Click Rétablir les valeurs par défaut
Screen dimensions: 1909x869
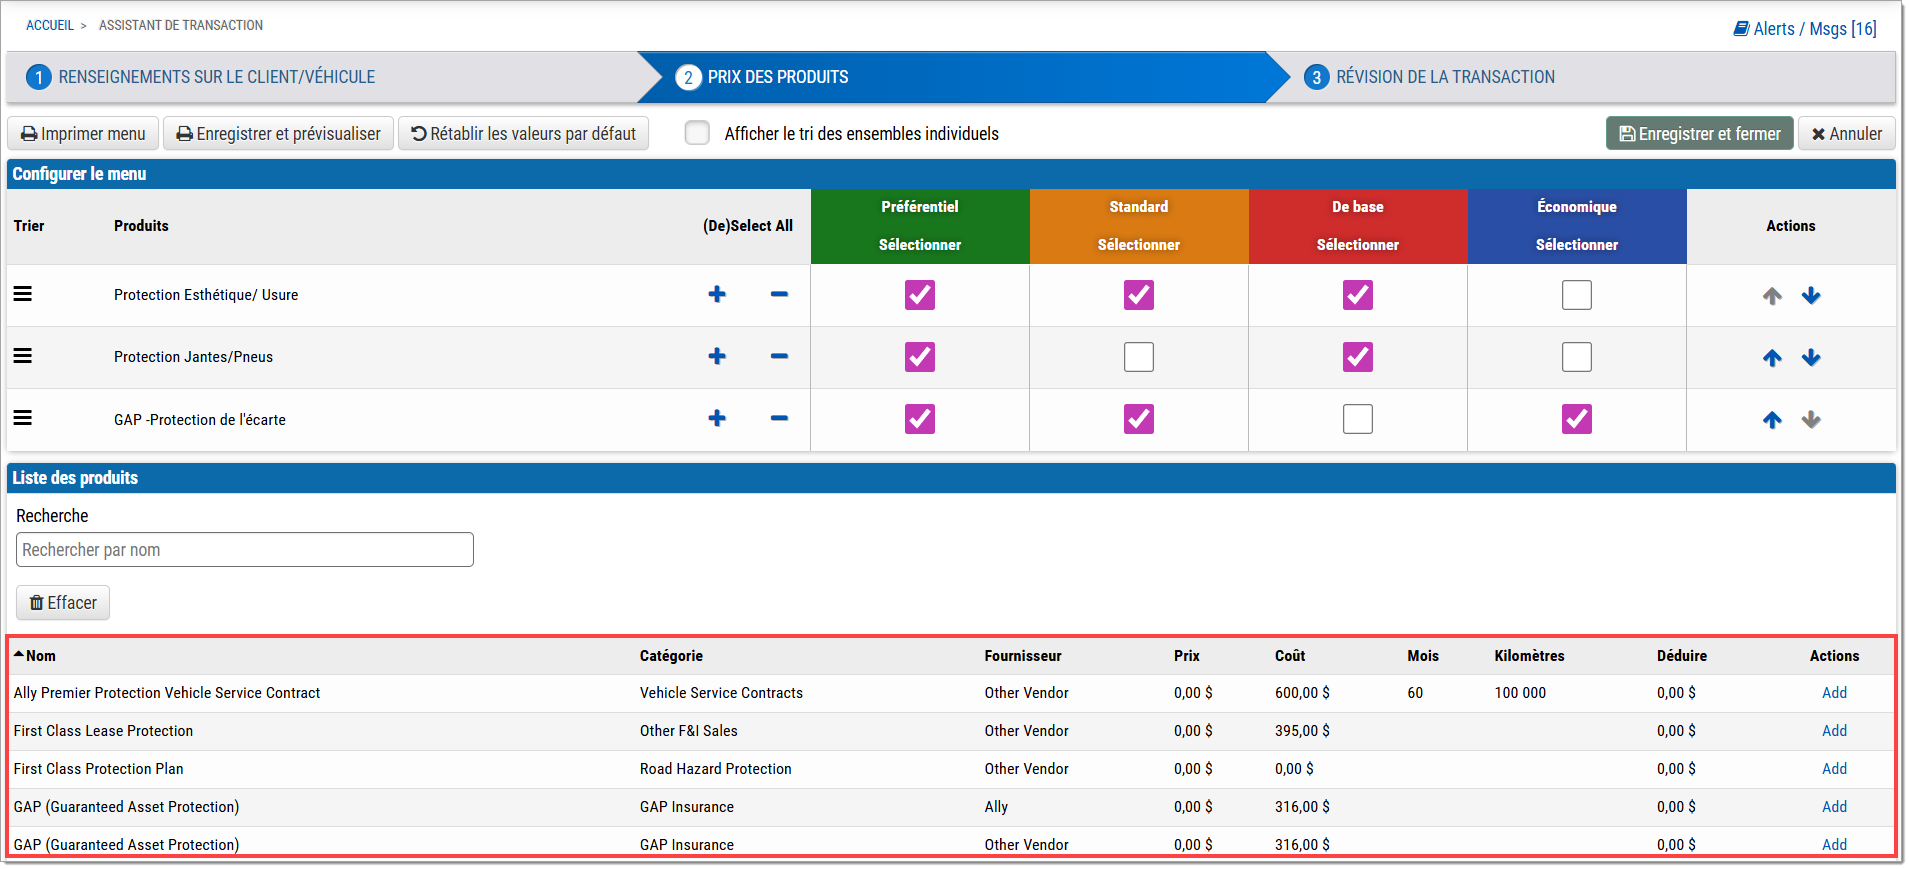click(523, 133)
